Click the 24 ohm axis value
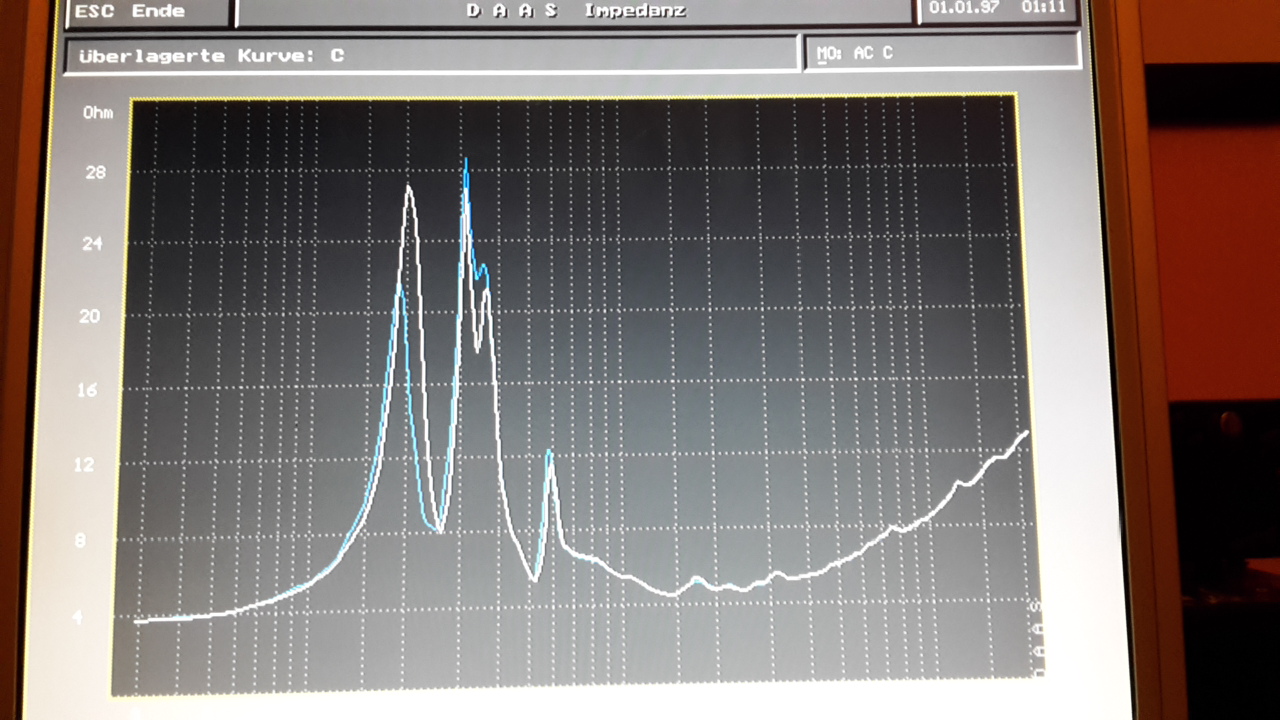1280x720 pixels. (92, 243)
